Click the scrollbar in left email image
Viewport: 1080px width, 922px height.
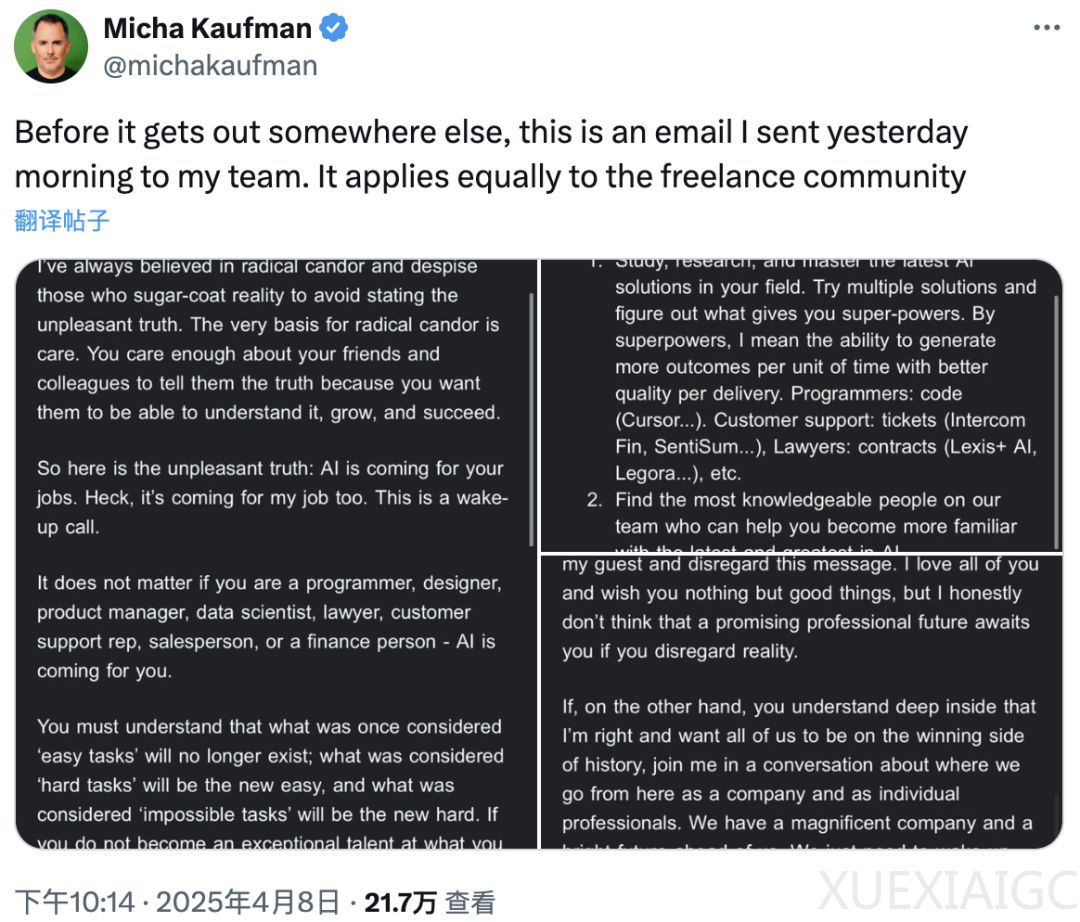531,420
